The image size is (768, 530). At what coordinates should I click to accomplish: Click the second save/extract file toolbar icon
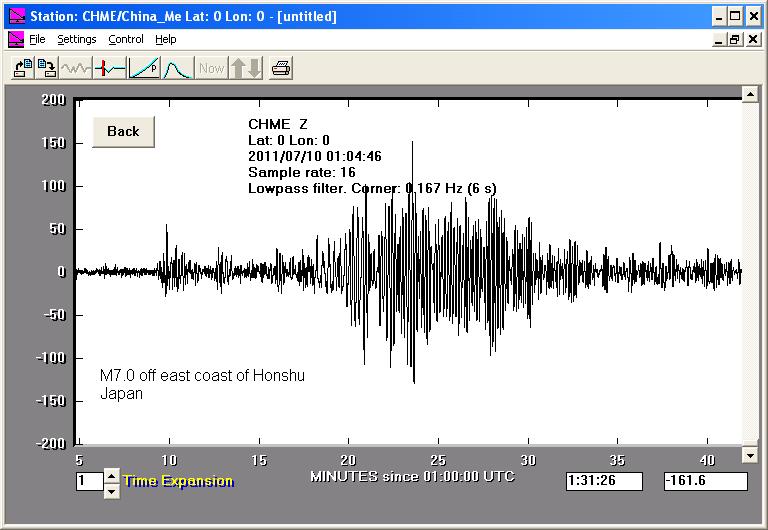pyautogui.click(x=45, y=68)
